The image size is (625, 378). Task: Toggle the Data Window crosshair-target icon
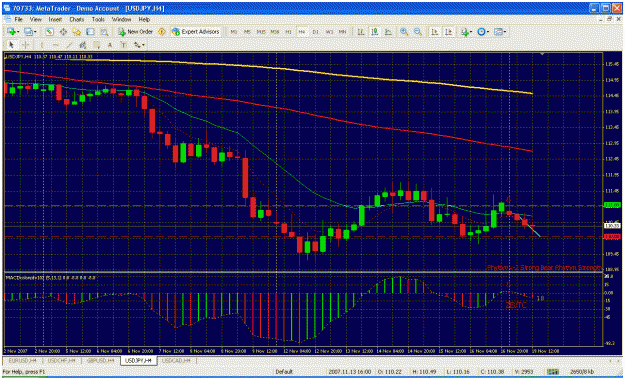click(x=63, y=32)
